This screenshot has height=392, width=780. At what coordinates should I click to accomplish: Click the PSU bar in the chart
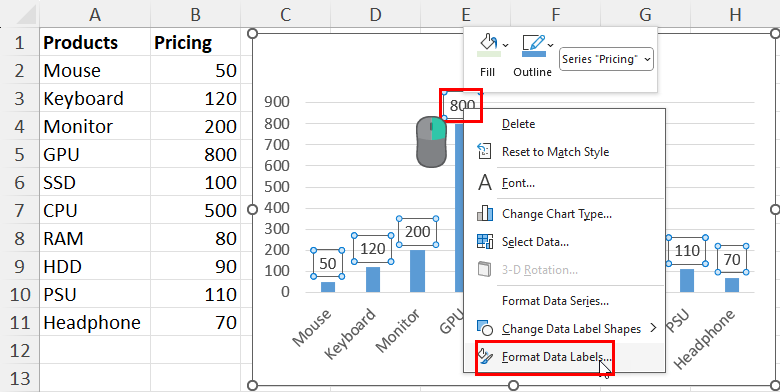click(687, 281)
